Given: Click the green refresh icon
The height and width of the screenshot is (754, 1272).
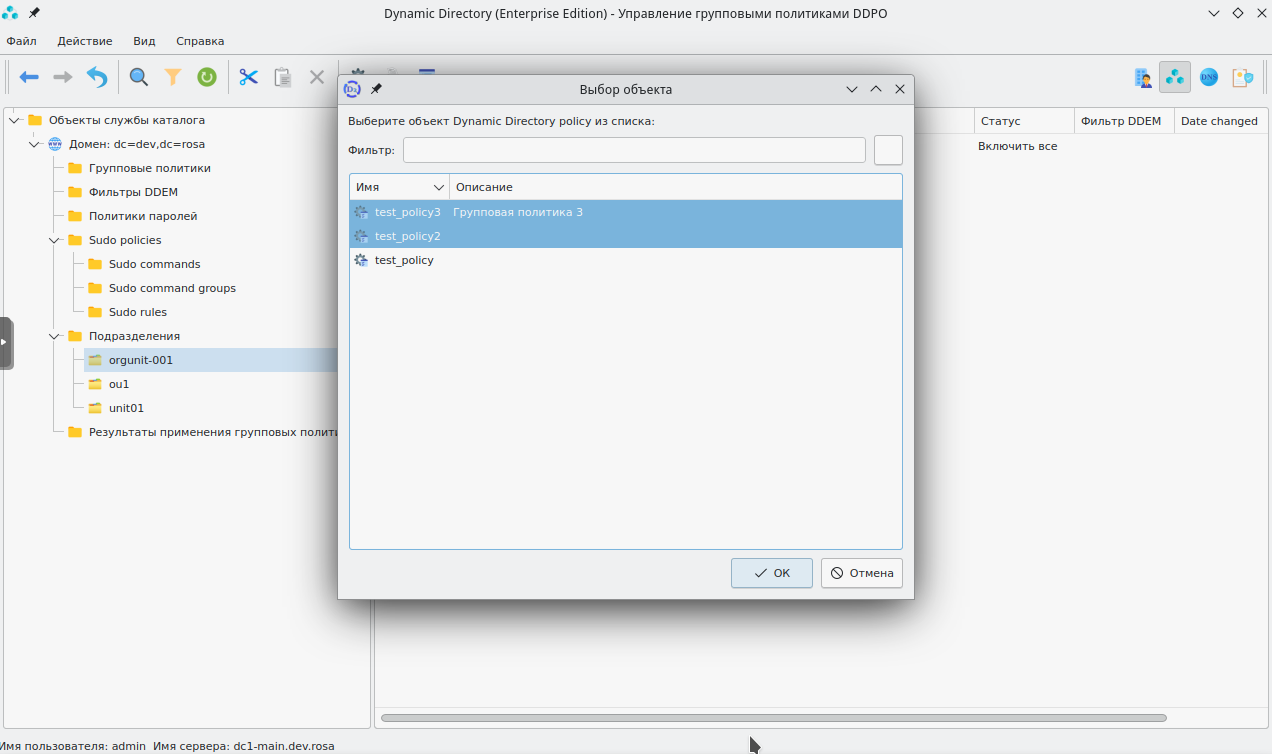Looking at the screenshot, I should point(207,77).
